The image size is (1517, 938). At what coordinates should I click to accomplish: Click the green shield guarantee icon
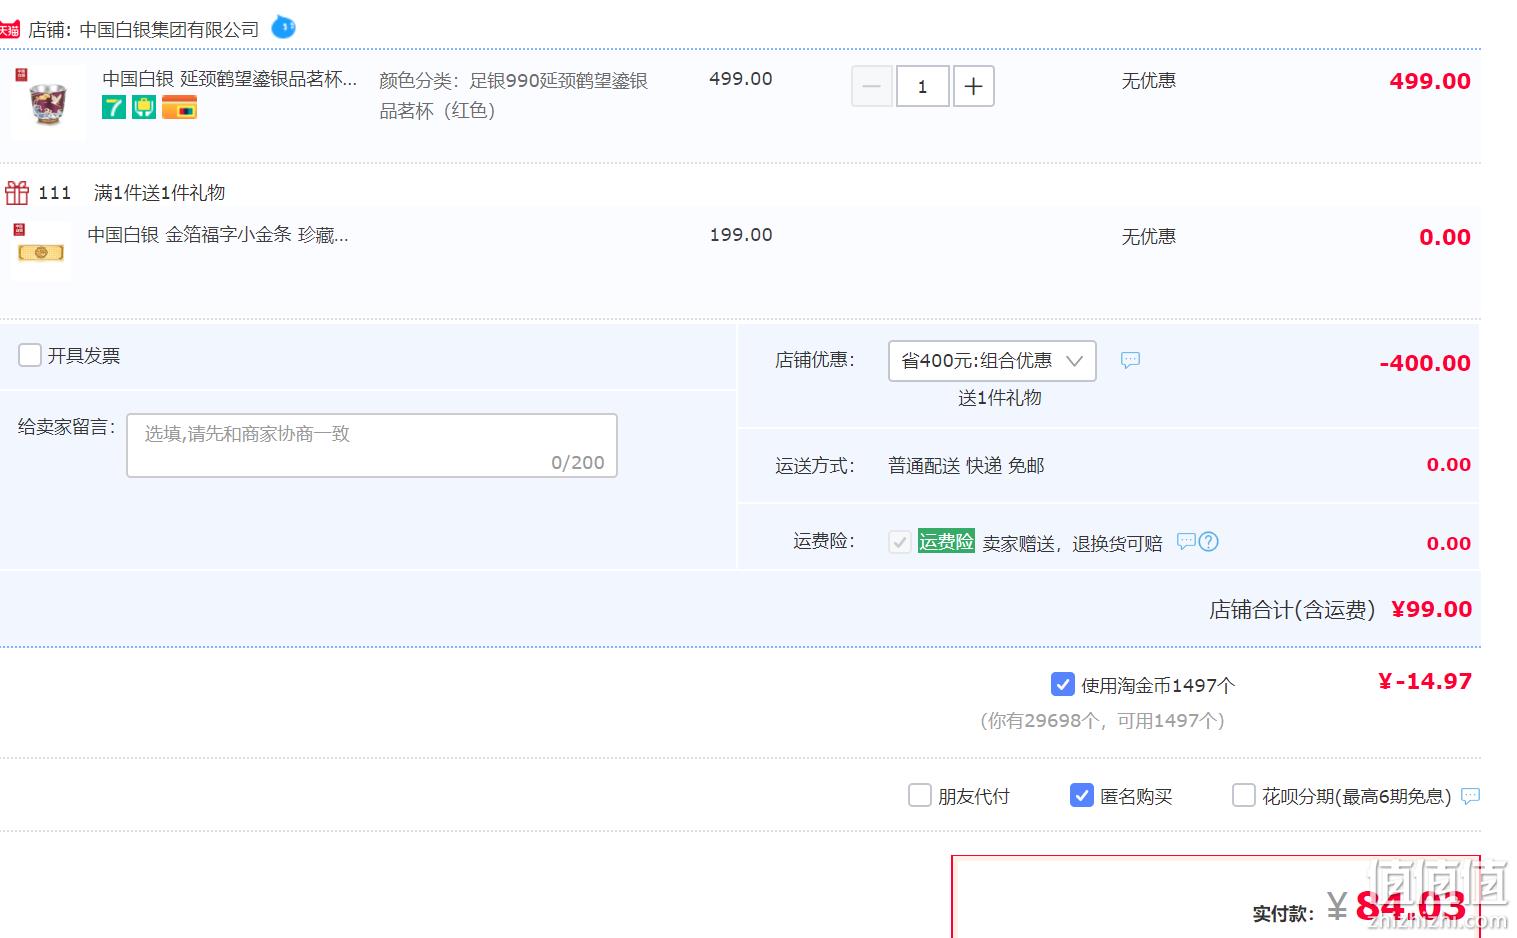pos(144,107)
